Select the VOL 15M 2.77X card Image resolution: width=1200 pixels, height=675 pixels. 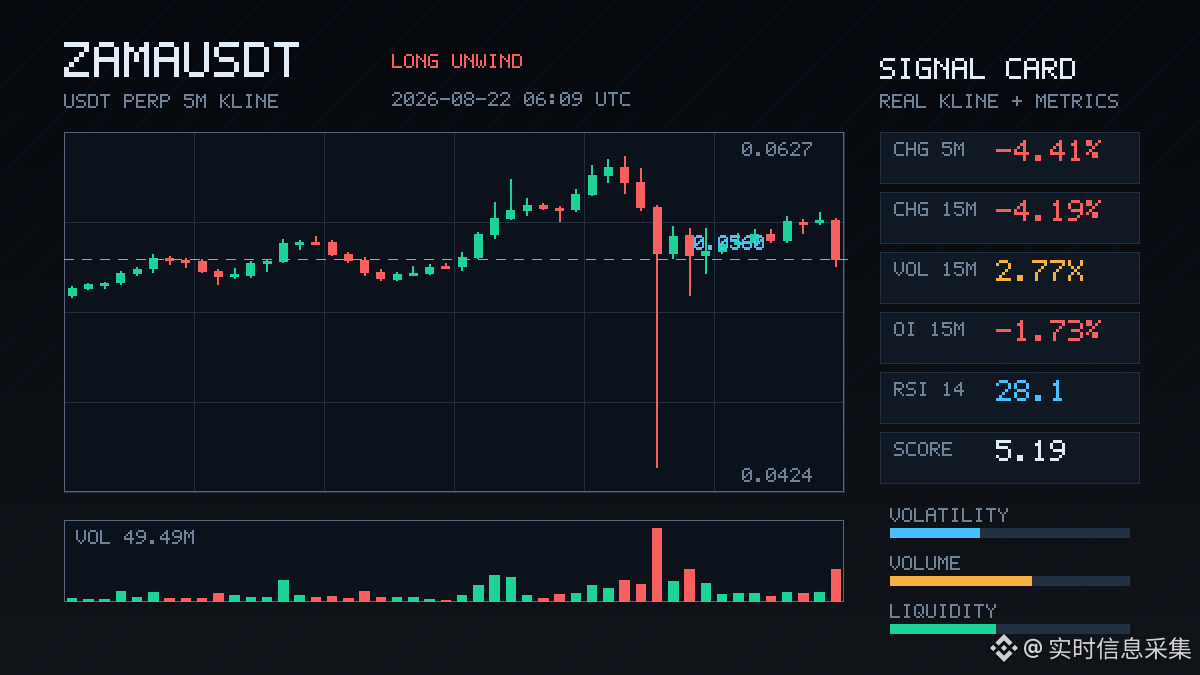tap(1009, 278)
